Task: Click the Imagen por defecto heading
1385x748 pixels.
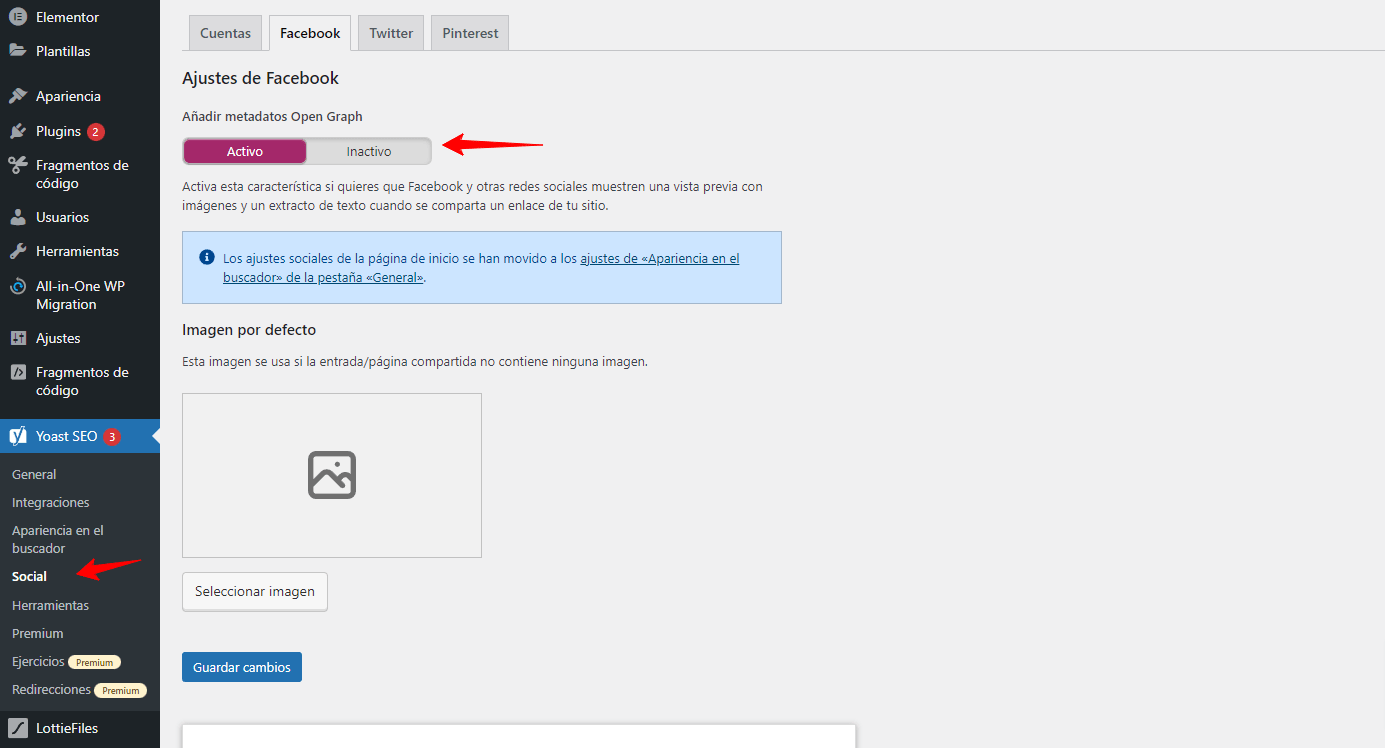Action: point(249,330)
